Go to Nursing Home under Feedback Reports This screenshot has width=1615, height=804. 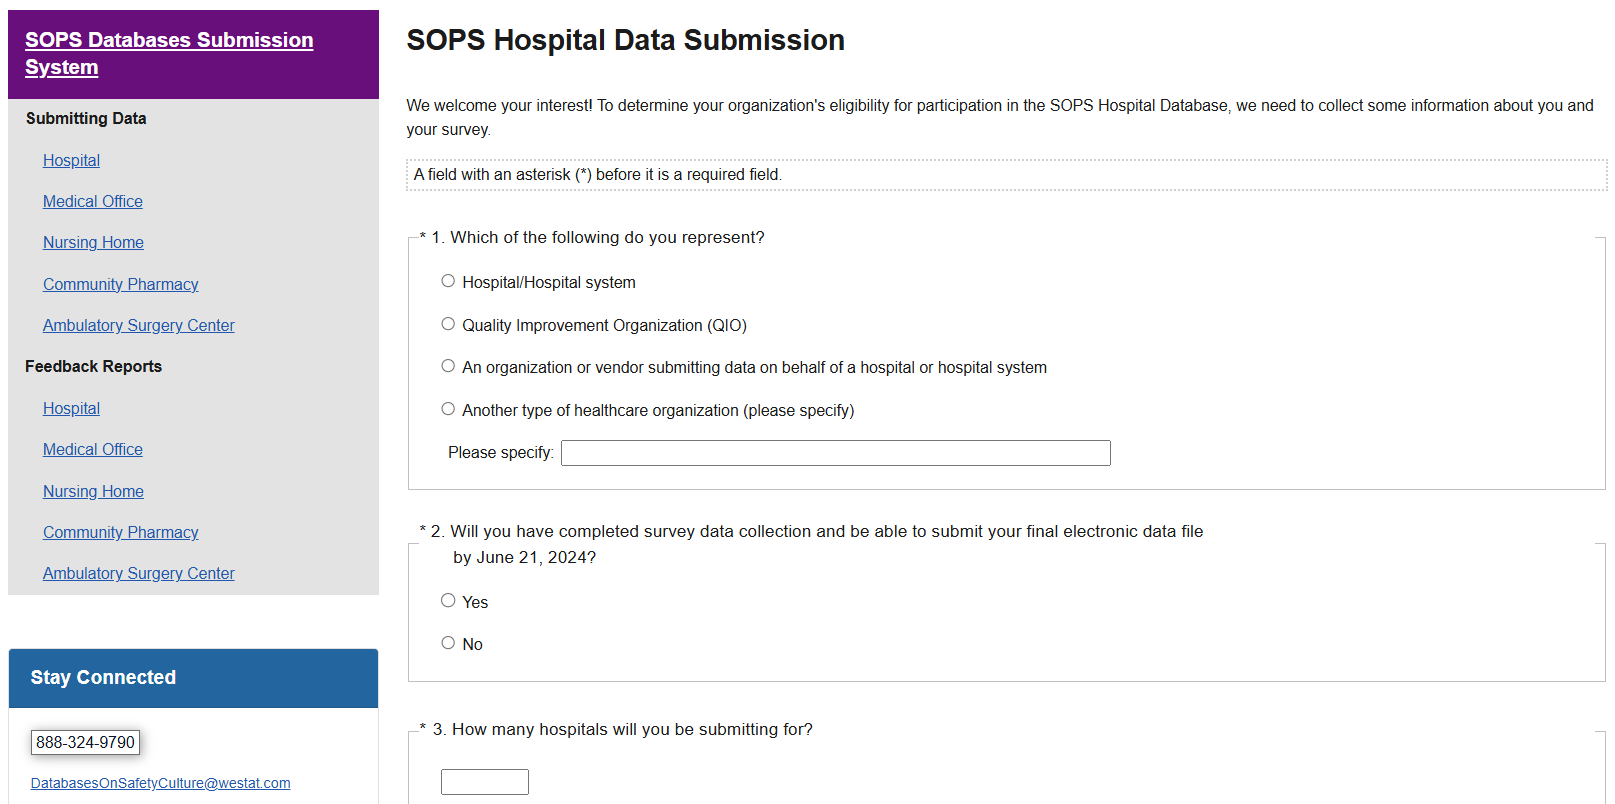click(x=93, y=491)
